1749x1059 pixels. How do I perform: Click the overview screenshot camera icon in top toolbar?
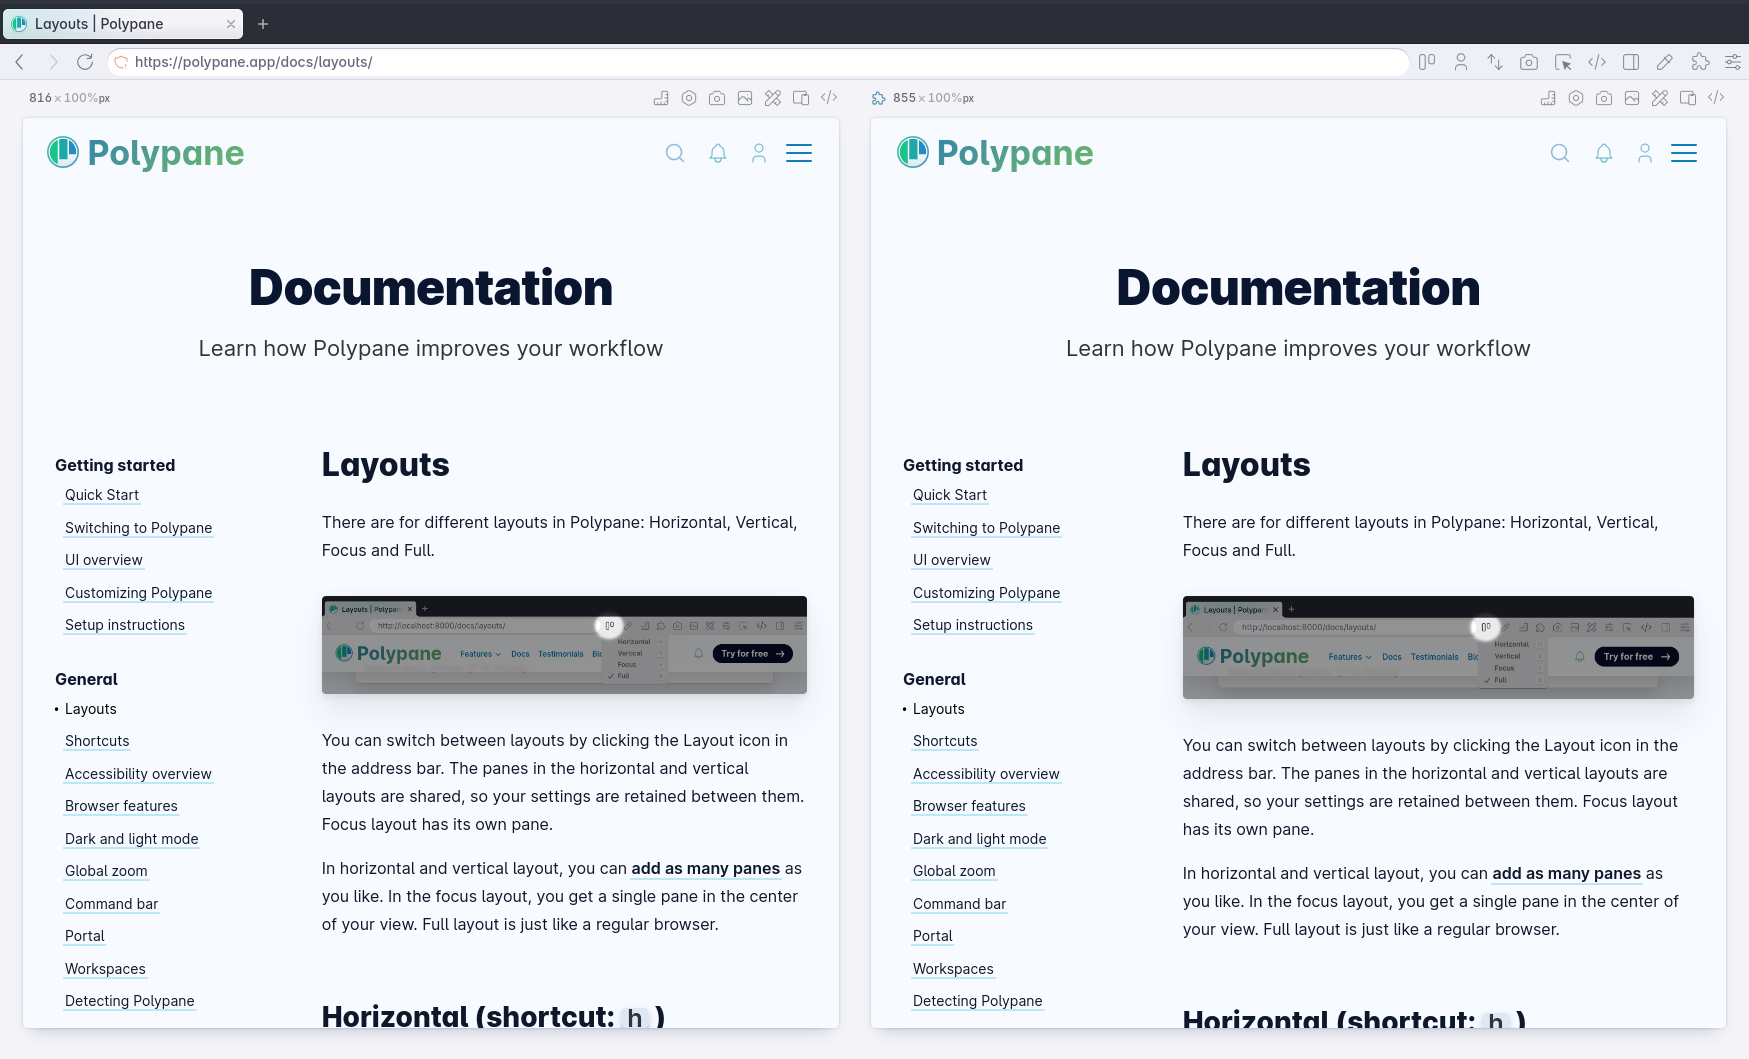pyautogui.click(x=1529, y=62)
